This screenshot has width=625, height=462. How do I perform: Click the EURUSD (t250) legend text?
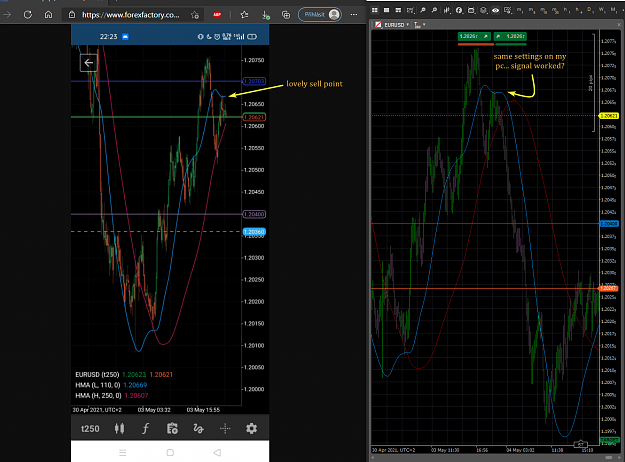coord(97,375)
